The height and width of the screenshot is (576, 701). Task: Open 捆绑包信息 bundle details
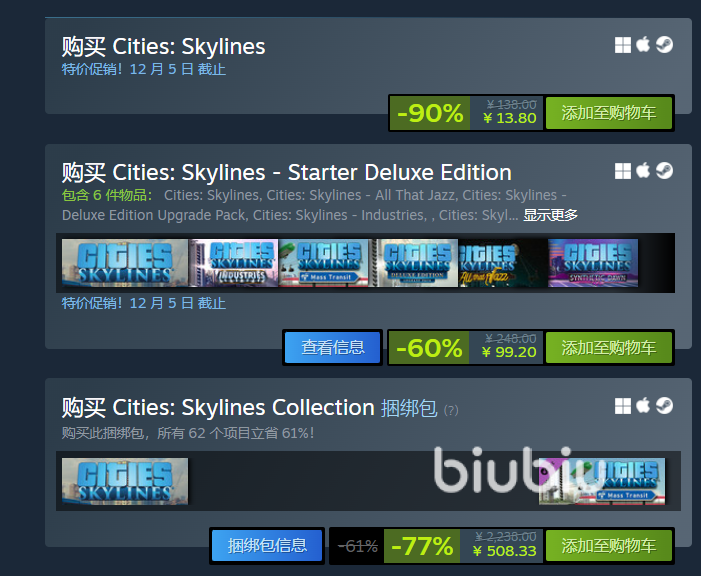pos(267,546)
